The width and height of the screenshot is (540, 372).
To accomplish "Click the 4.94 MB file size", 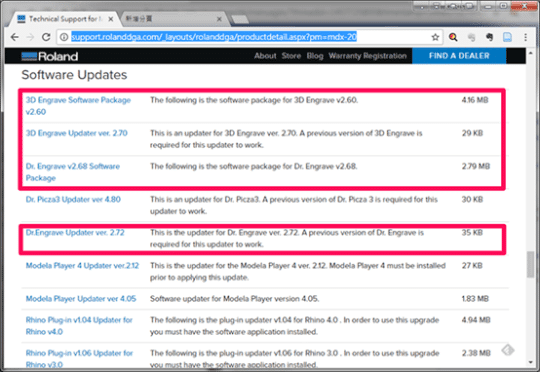I will click(476, 320).
